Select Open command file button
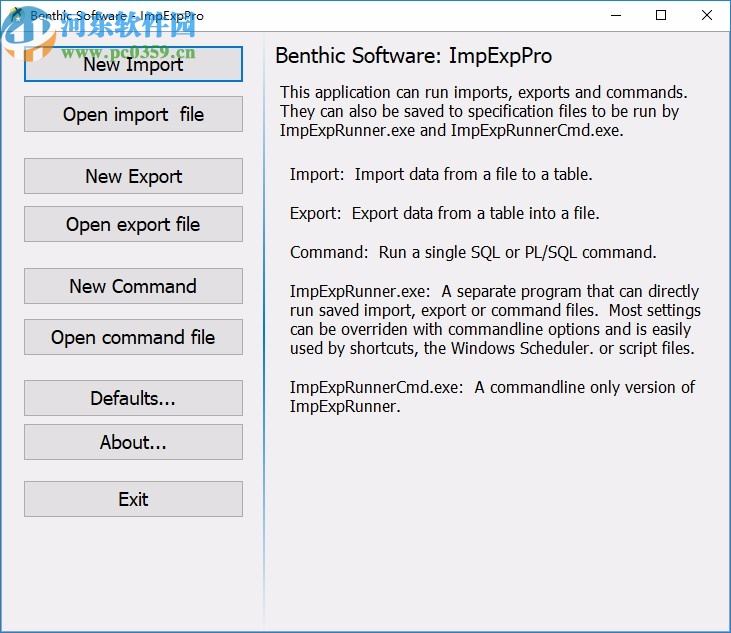Screen dimensions: 731x633 click(x=133, y=337)
